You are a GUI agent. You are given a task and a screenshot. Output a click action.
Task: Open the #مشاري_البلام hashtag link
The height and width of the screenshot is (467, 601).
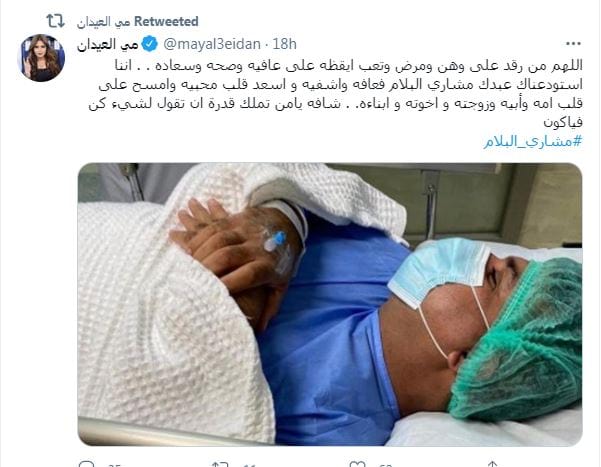532,142
